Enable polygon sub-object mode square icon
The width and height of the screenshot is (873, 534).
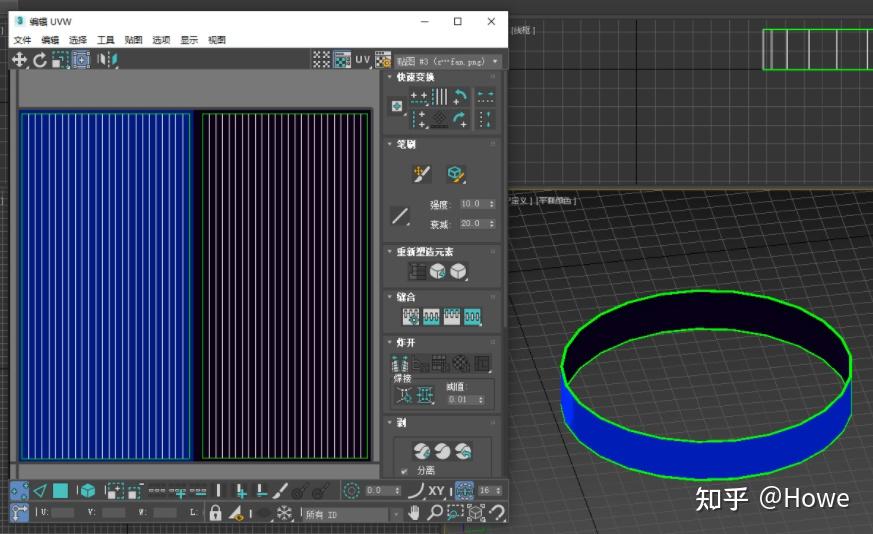point(60,491)
